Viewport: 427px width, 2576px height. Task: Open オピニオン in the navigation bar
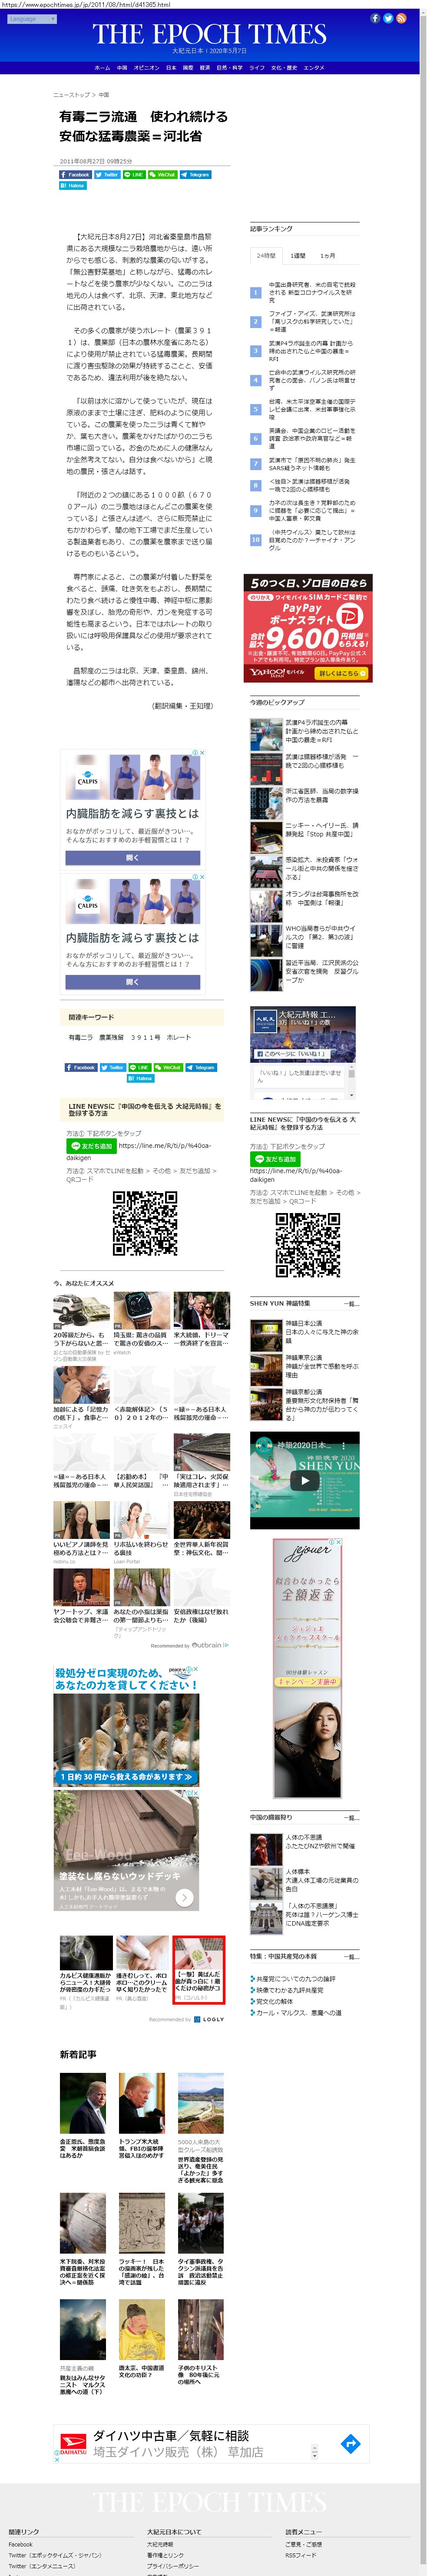click(x=147, y=68)
